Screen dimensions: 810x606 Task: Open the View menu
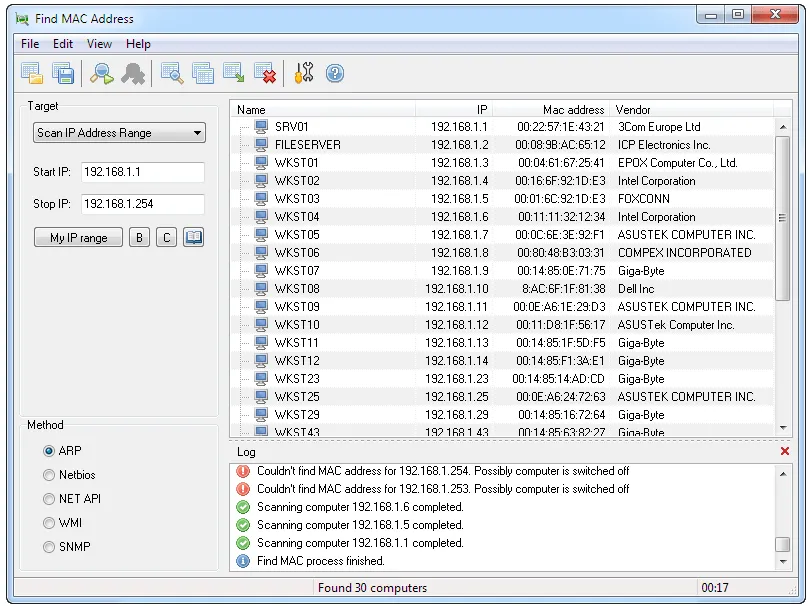click(x=99, y=43)
